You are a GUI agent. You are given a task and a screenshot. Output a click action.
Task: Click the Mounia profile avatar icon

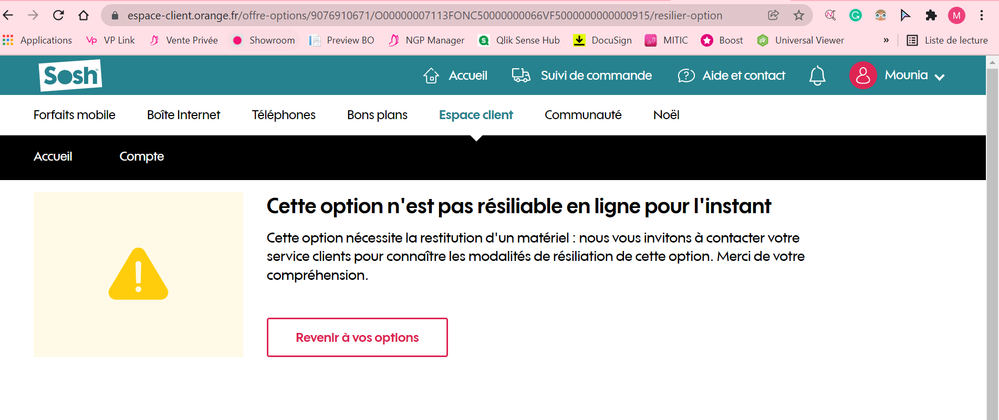[862, 76]
